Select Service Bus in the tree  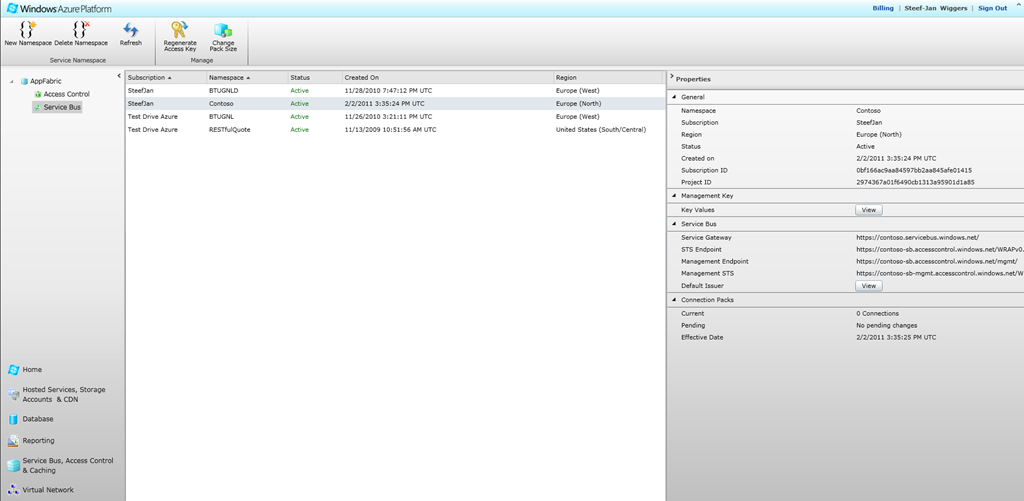62,107
